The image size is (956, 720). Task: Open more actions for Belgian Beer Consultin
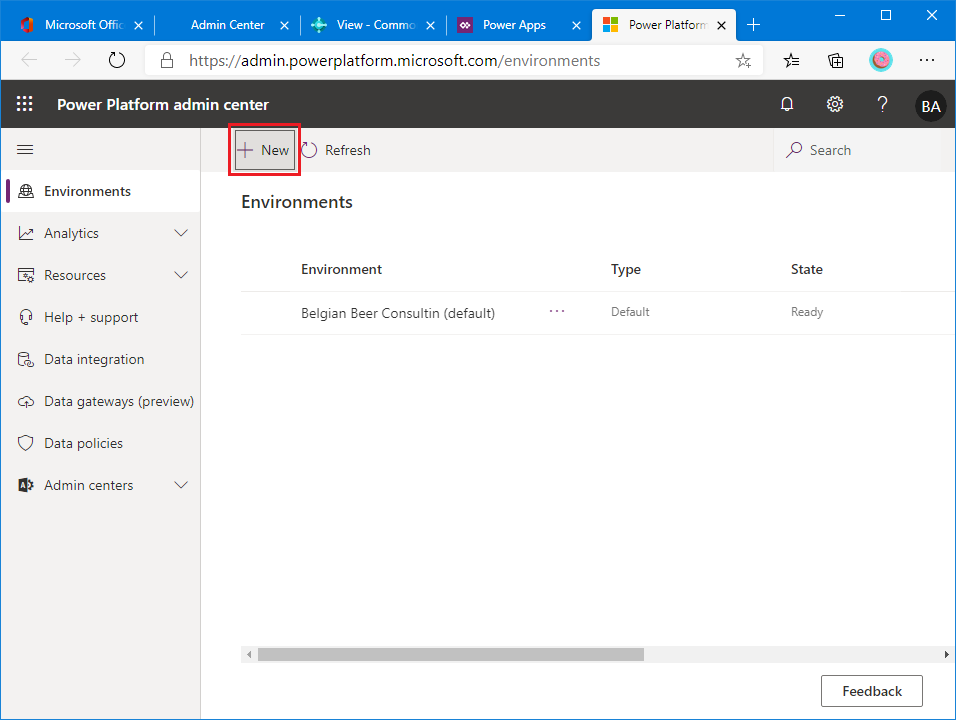click(557, 311)
